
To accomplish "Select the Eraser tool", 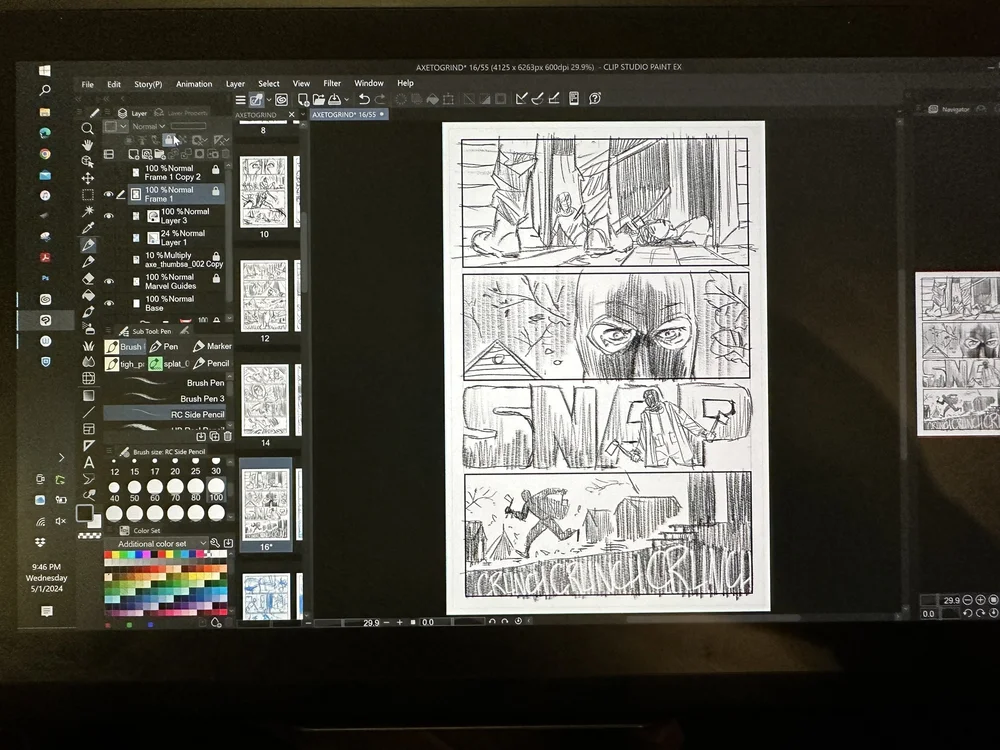I will pyautogui.click(x=88, y=279).
